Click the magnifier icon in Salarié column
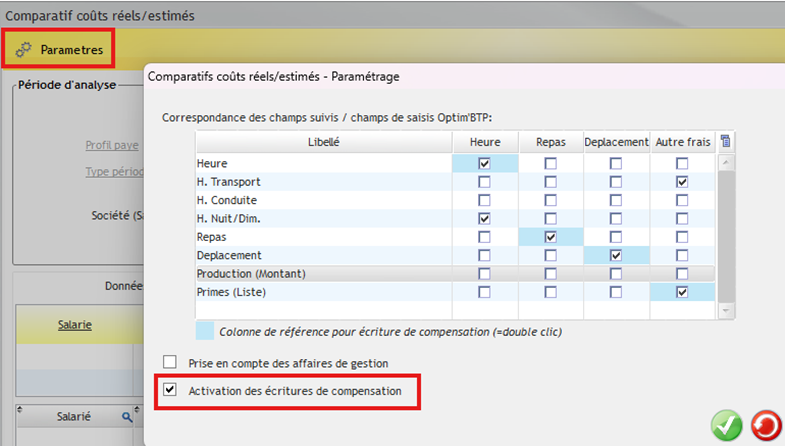The height and width of the screenshot is (446, 785). pyautogui.click(x=127, y=416)
